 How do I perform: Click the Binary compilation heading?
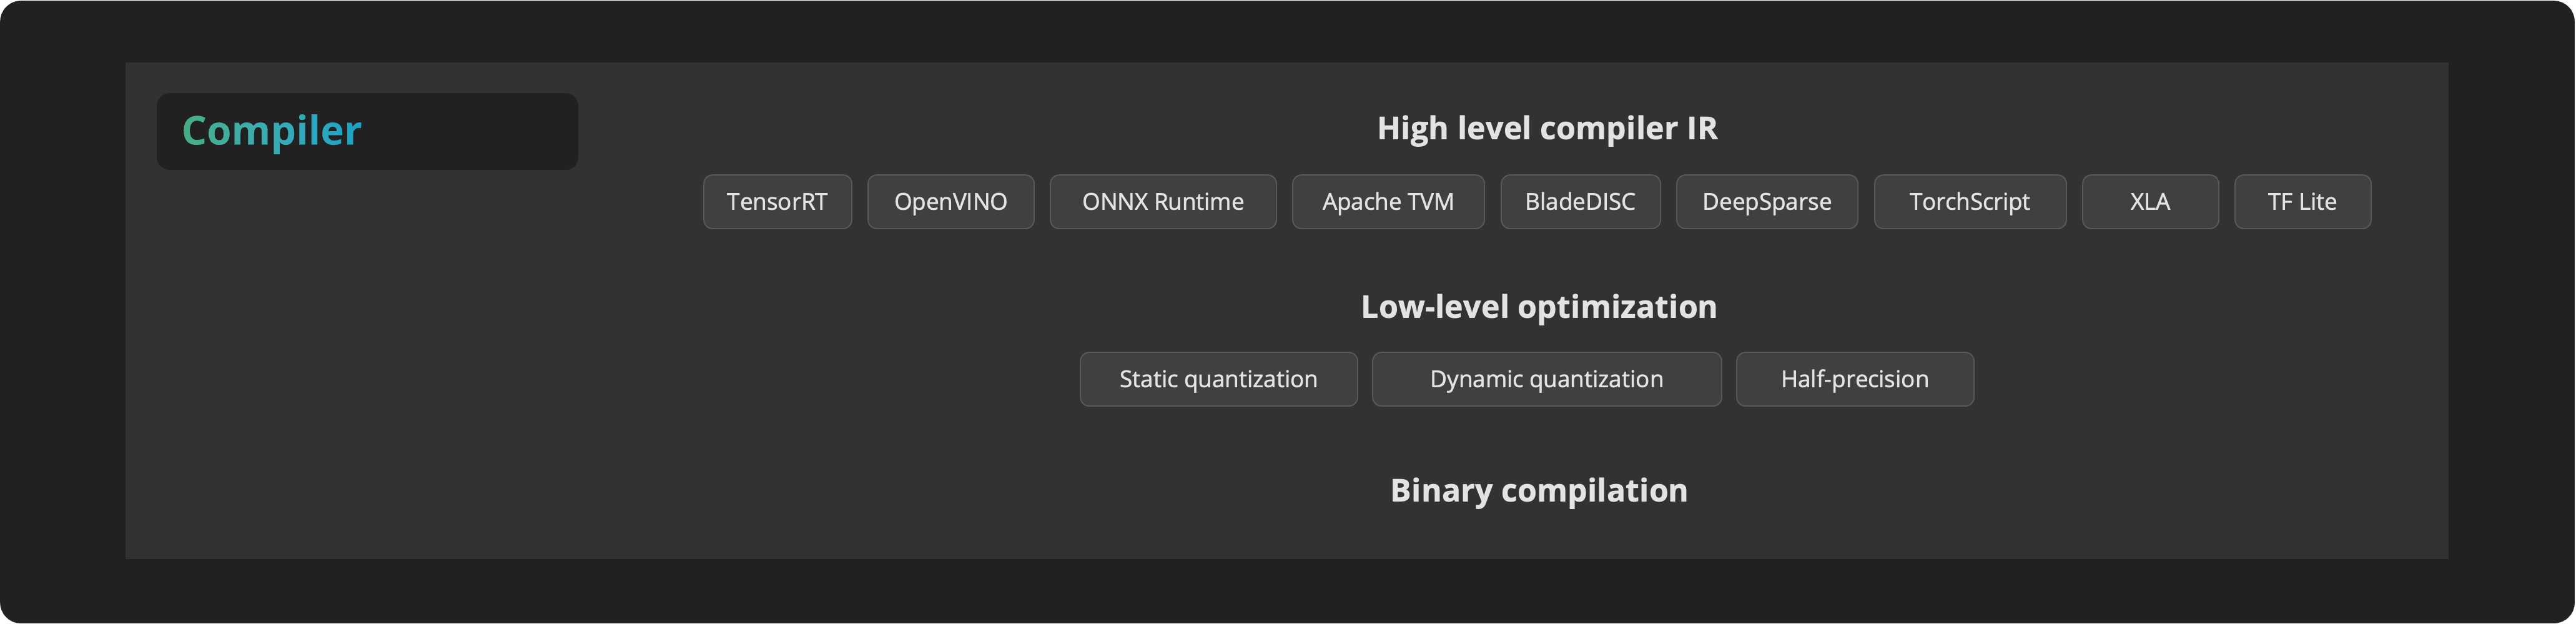pos(1538,490)
